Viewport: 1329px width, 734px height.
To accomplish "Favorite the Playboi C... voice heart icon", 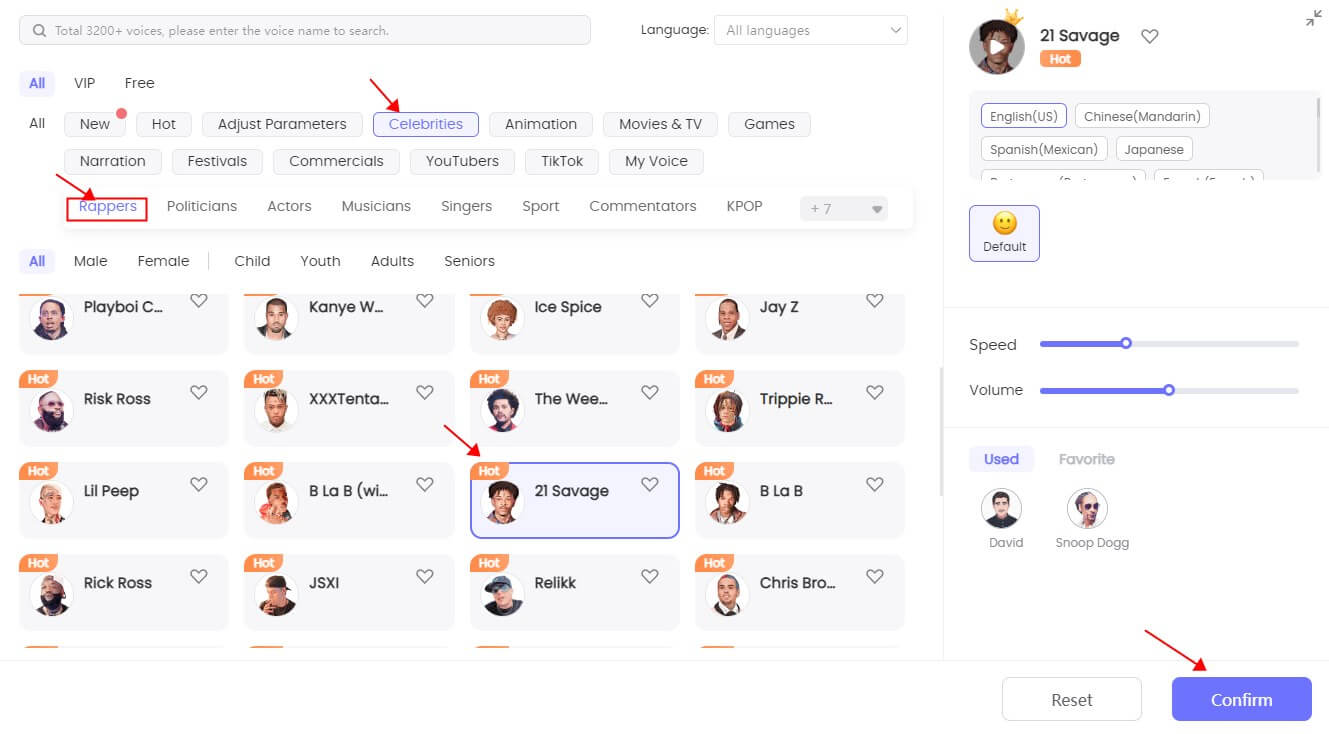I will coord(199,300).
